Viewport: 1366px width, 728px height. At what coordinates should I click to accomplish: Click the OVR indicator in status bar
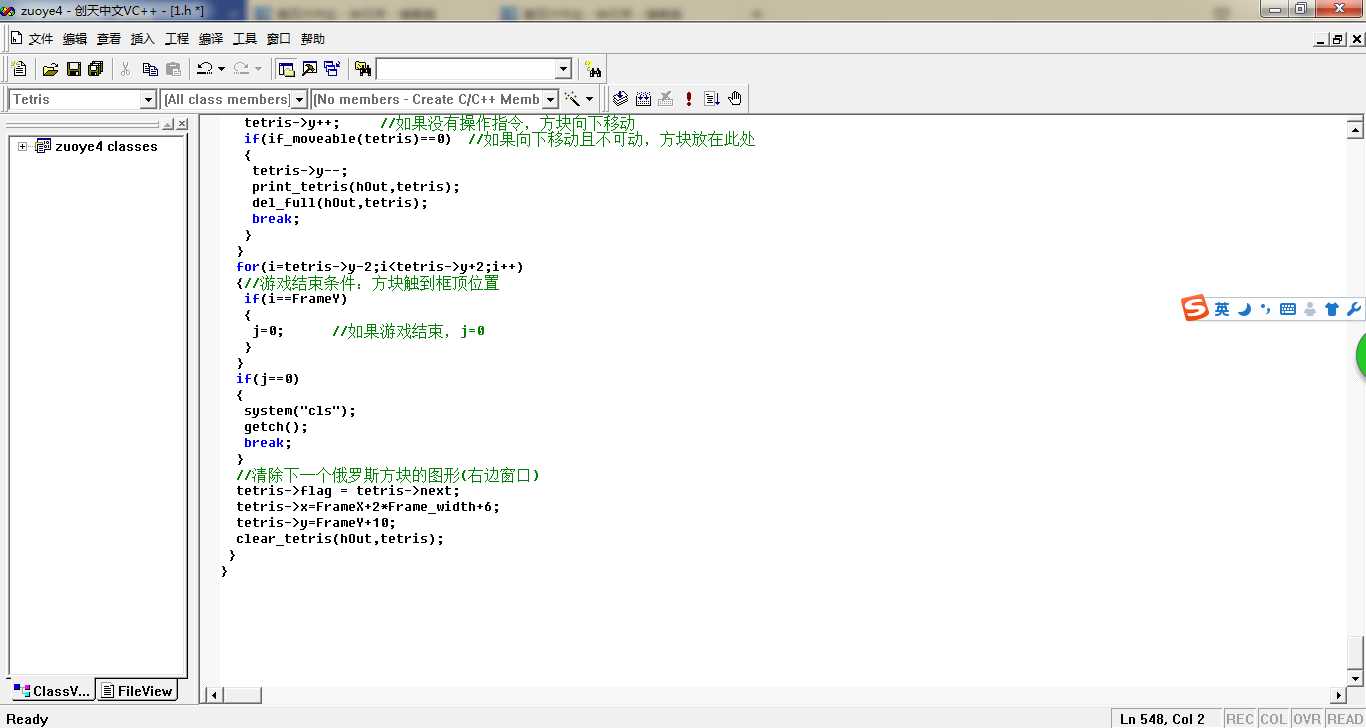[1306, 719]
